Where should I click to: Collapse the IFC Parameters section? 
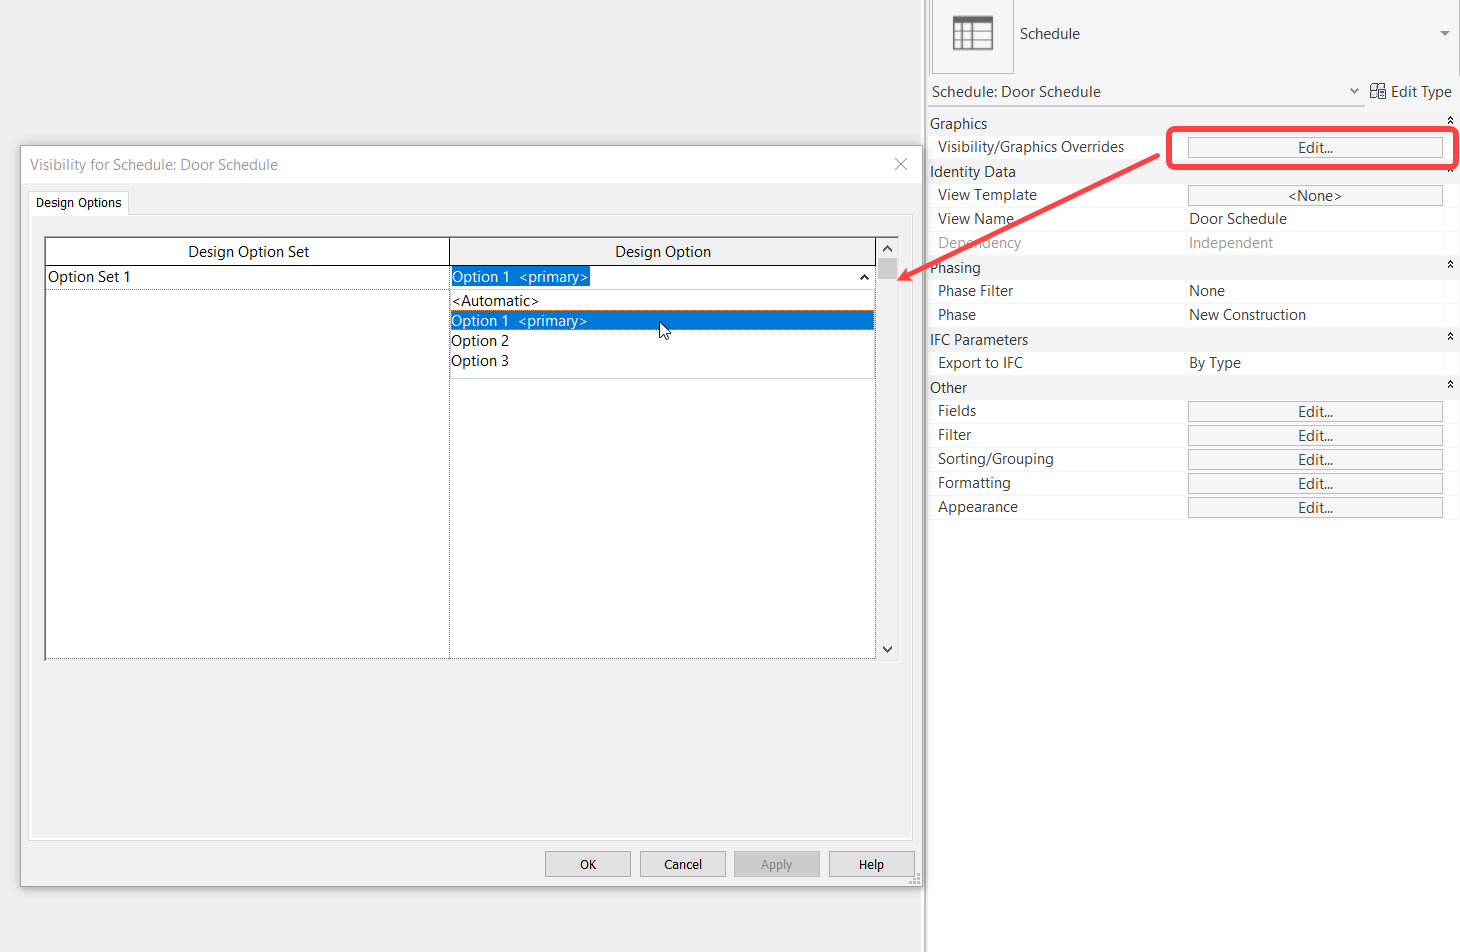pyautogui.click(x=1451, y=338)
